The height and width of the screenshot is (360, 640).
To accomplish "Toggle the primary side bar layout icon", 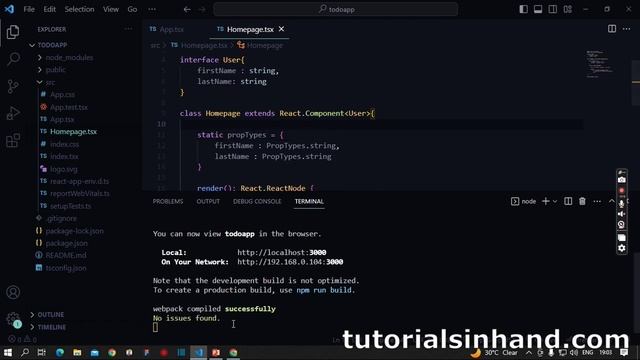I will click(523, 9).
